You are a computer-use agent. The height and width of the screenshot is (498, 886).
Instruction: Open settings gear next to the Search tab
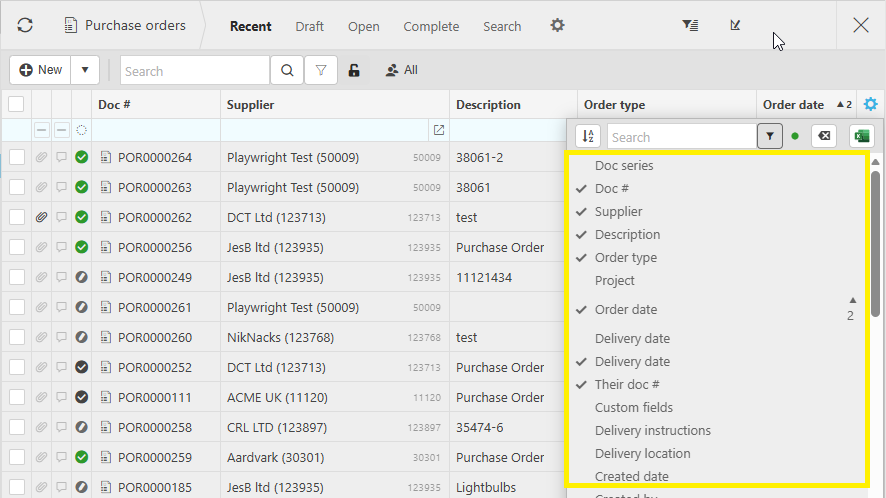558,26
